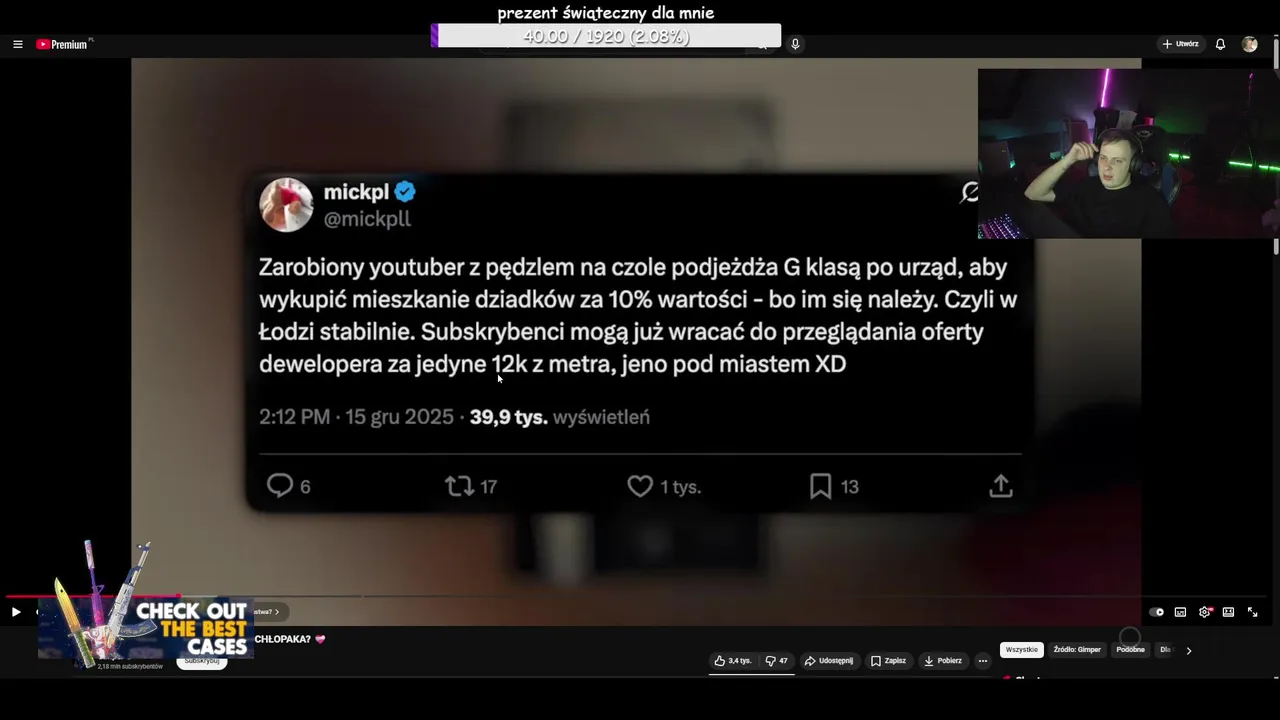Dislike the video
Screen dimensions: 1280x720
776,661
